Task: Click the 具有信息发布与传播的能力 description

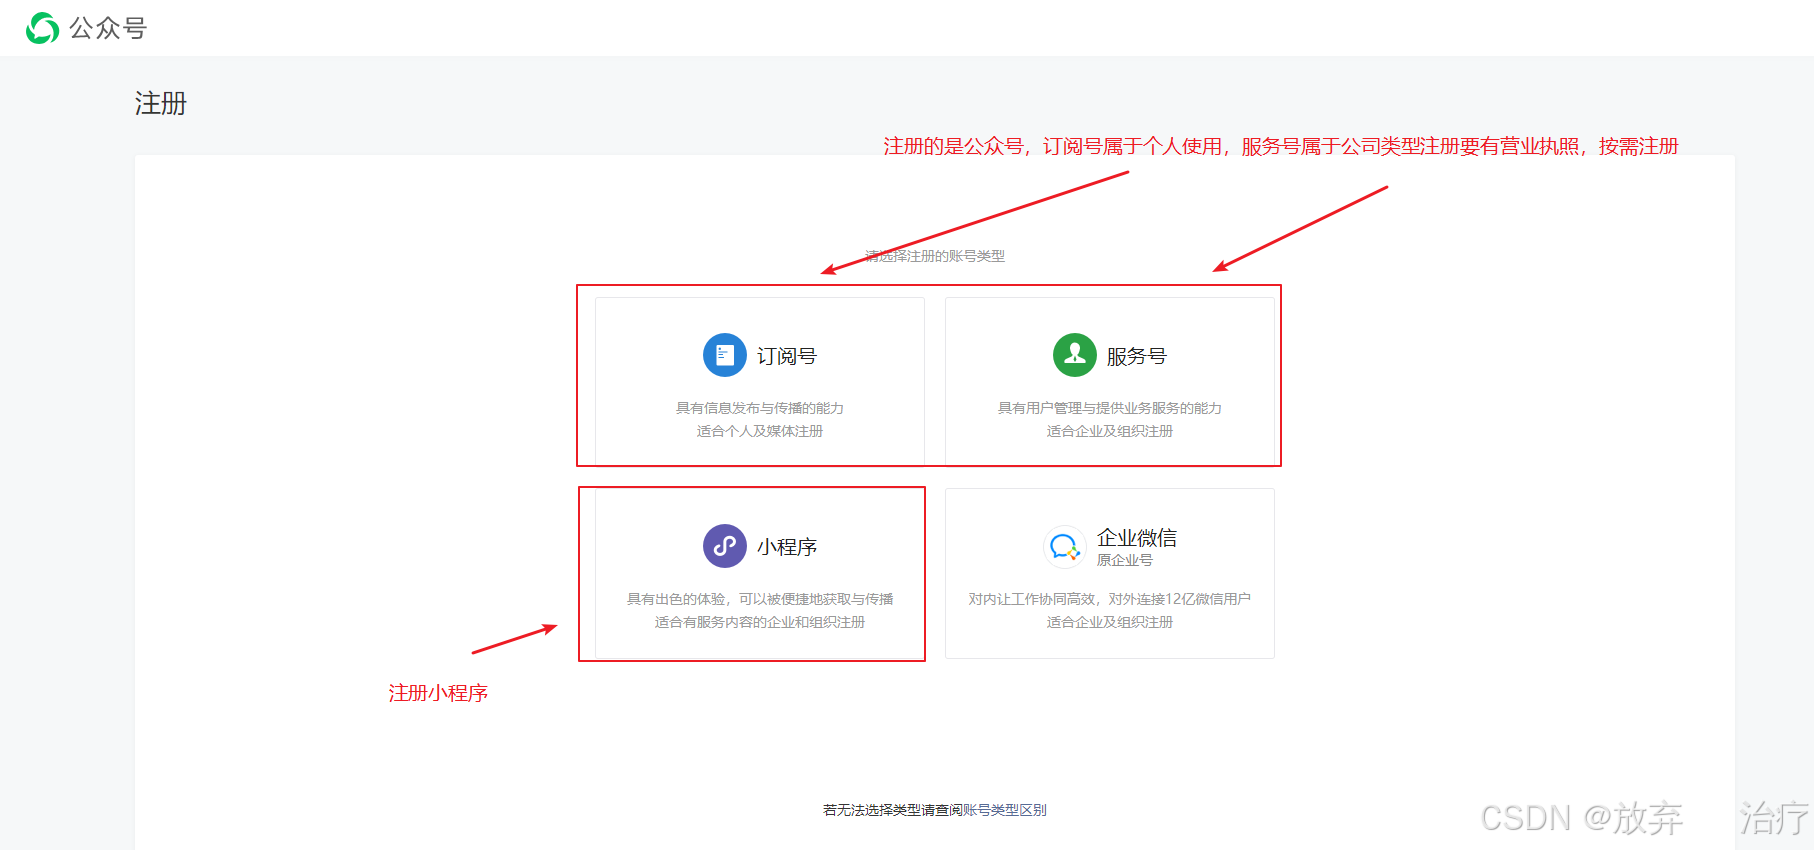Action: [x=760, y=408]
